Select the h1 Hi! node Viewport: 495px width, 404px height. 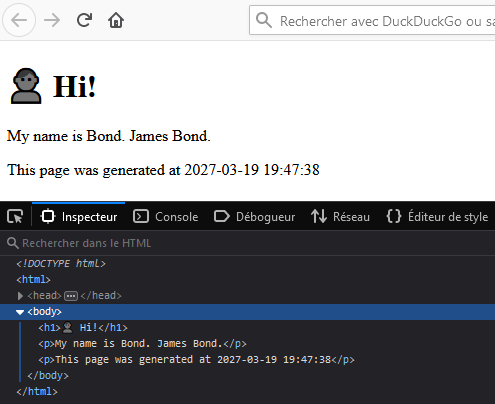pyautogui.click(x=83, y=328)
